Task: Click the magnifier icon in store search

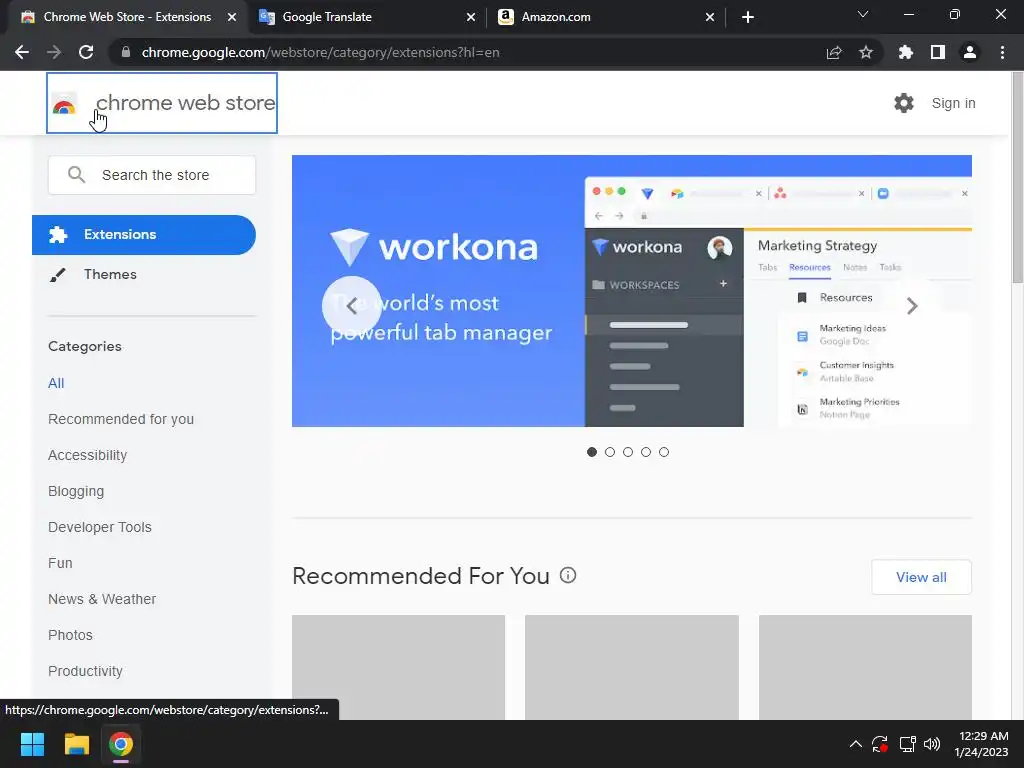Action: (x=76, y=174)
